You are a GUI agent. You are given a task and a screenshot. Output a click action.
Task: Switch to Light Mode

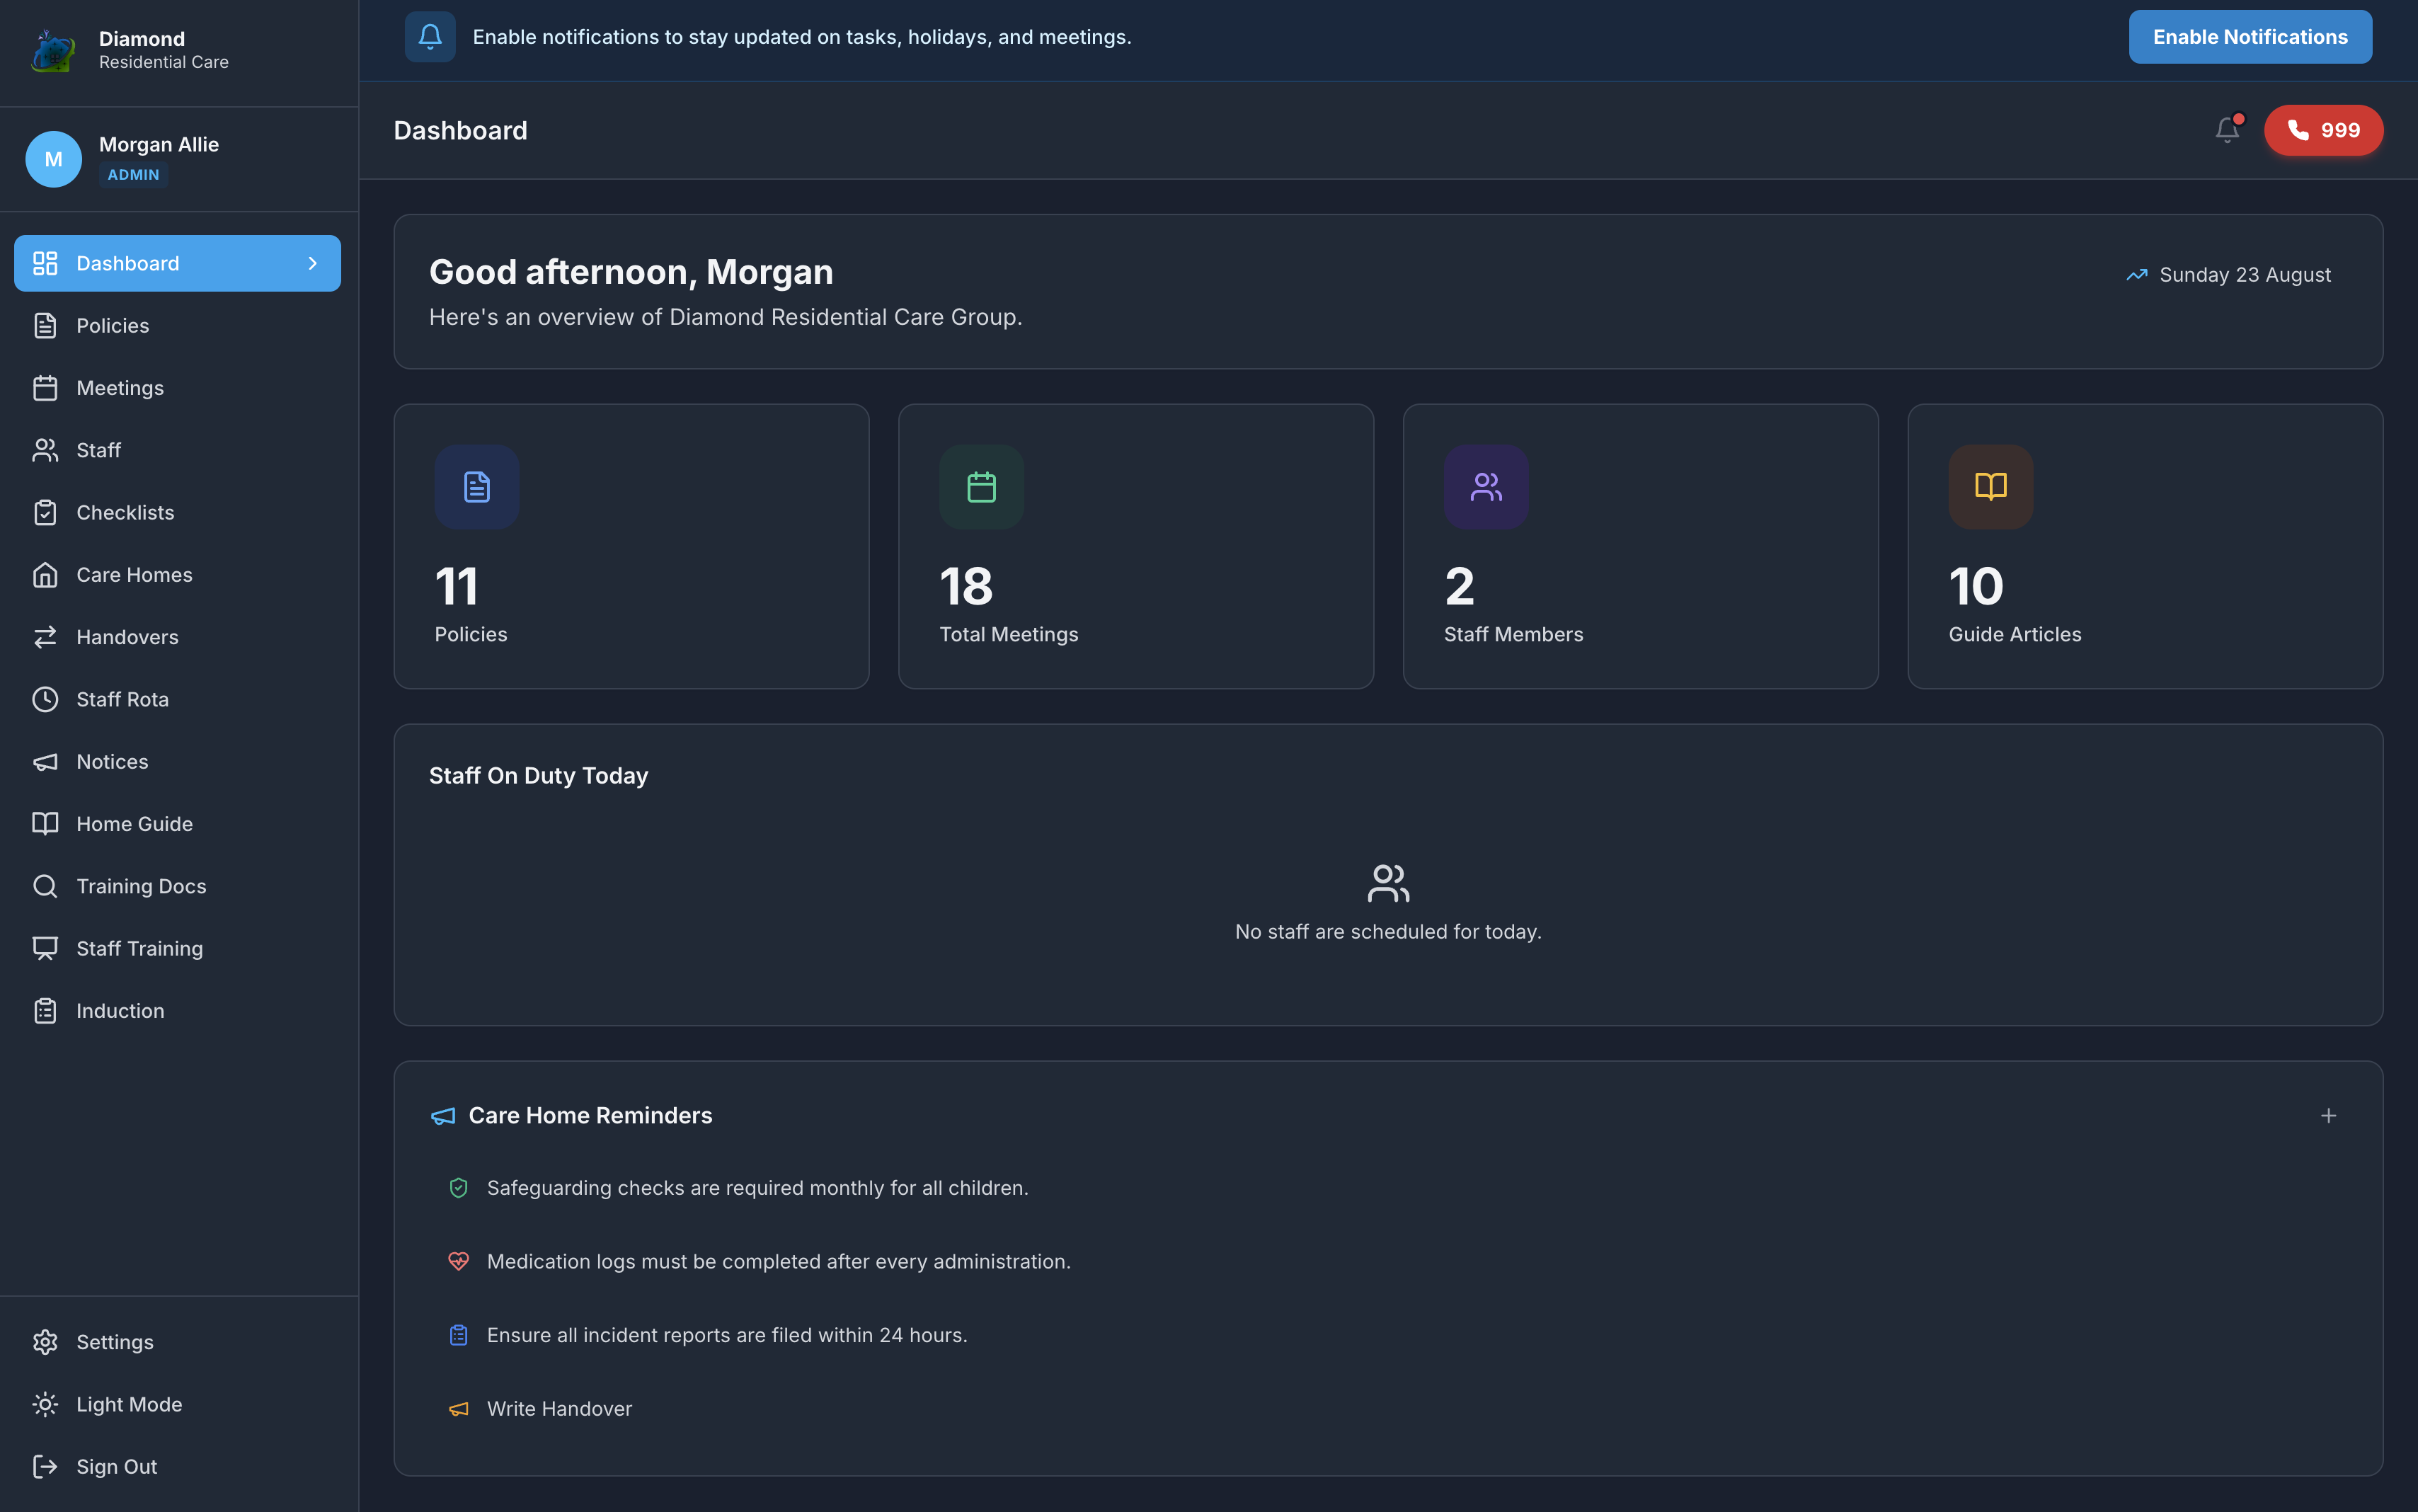[x=178, y=1404]
